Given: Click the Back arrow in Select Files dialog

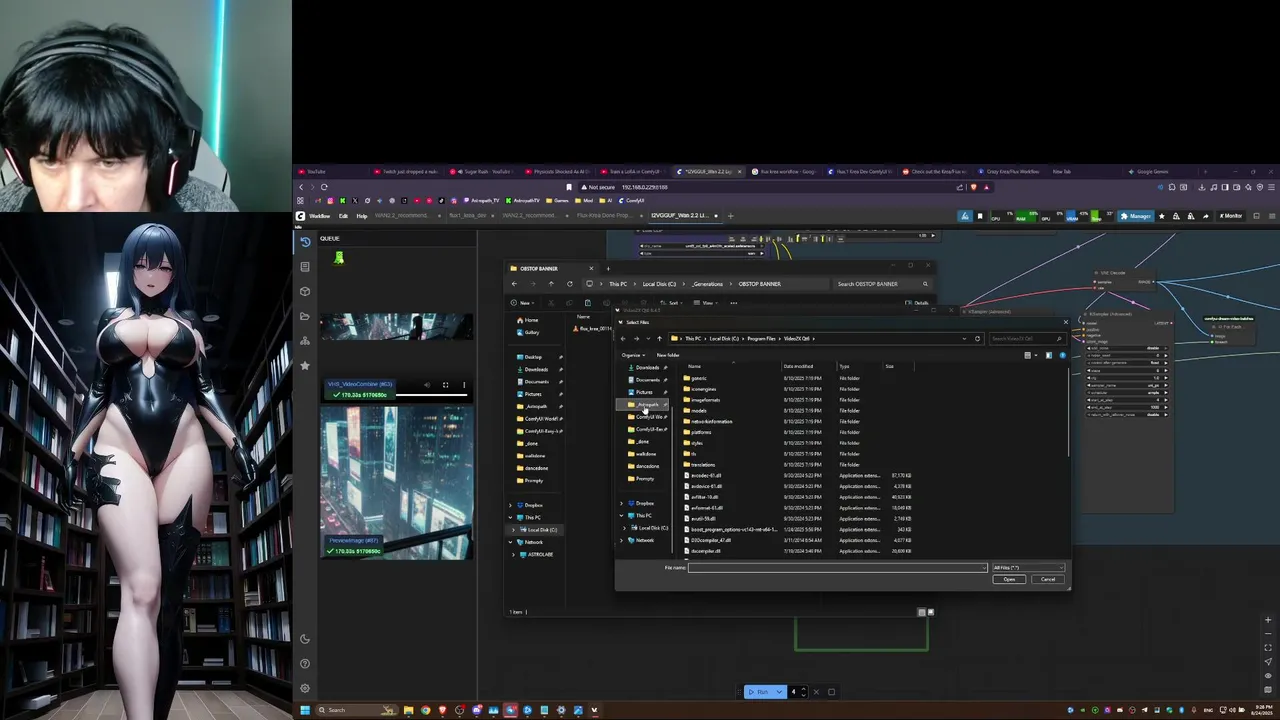Looking at the screenshot, I should [624, 339].
